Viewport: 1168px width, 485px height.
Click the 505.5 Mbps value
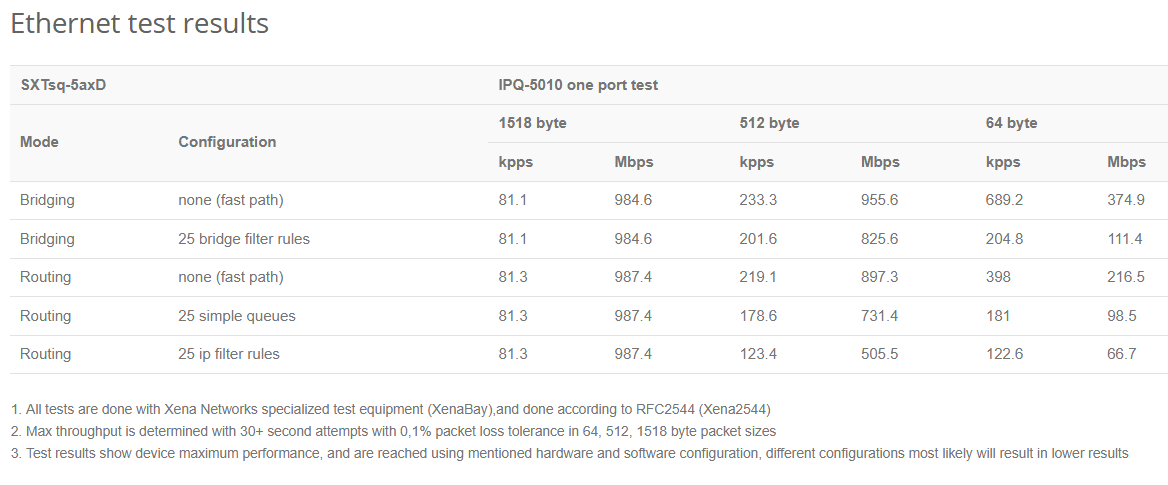click(879, 354)
